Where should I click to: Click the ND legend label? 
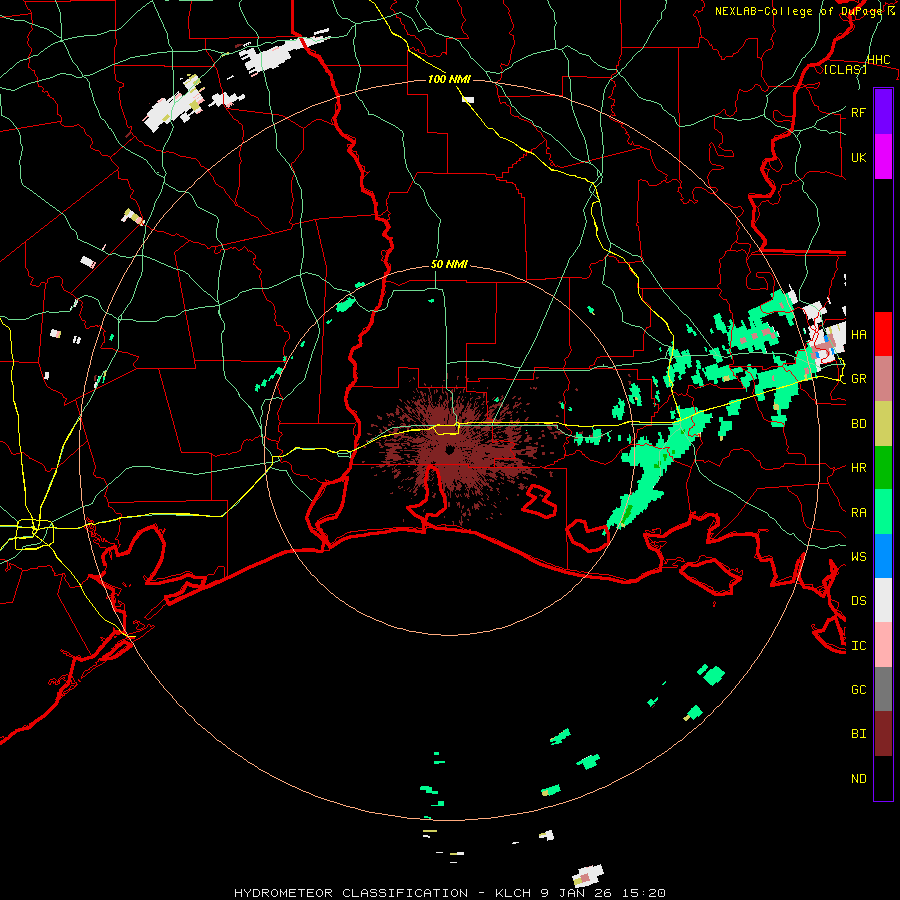858,779
